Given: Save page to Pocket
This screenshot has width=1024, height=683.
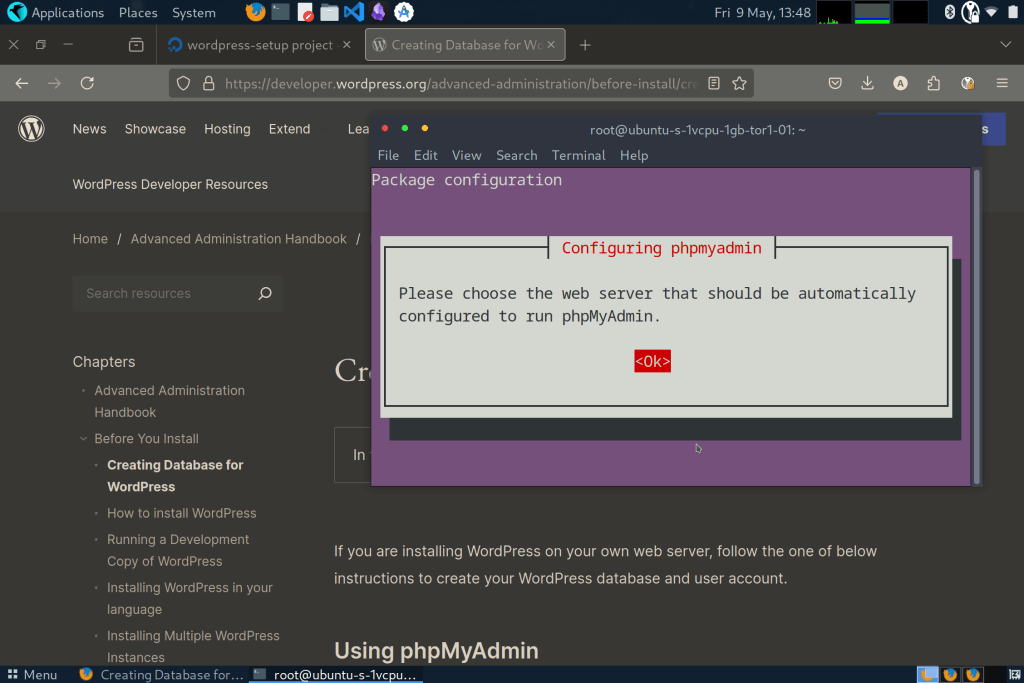Looking at the screenshot, I should point(835,83).
